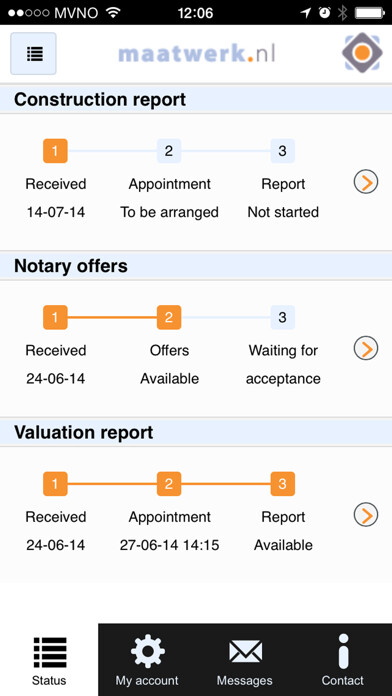Select step 3 Report in Construction report

coord(283,151)
